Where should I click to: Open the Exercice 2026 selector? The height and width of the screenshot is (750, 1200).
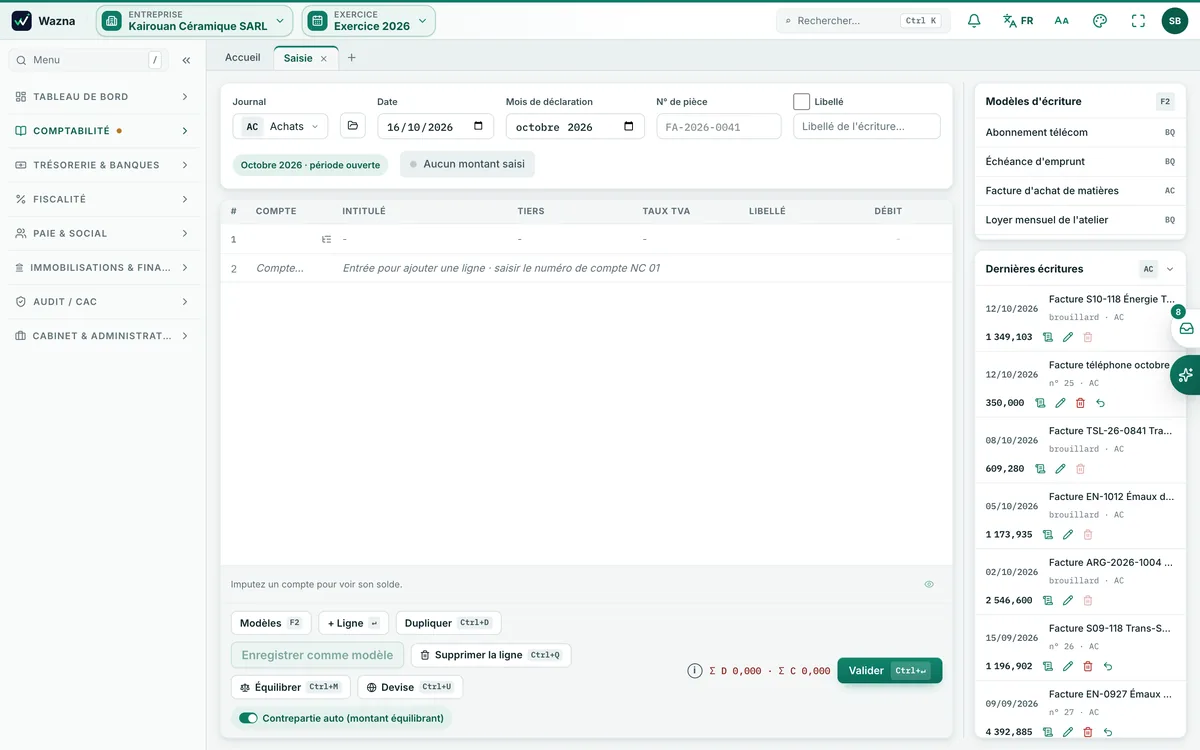368,21
